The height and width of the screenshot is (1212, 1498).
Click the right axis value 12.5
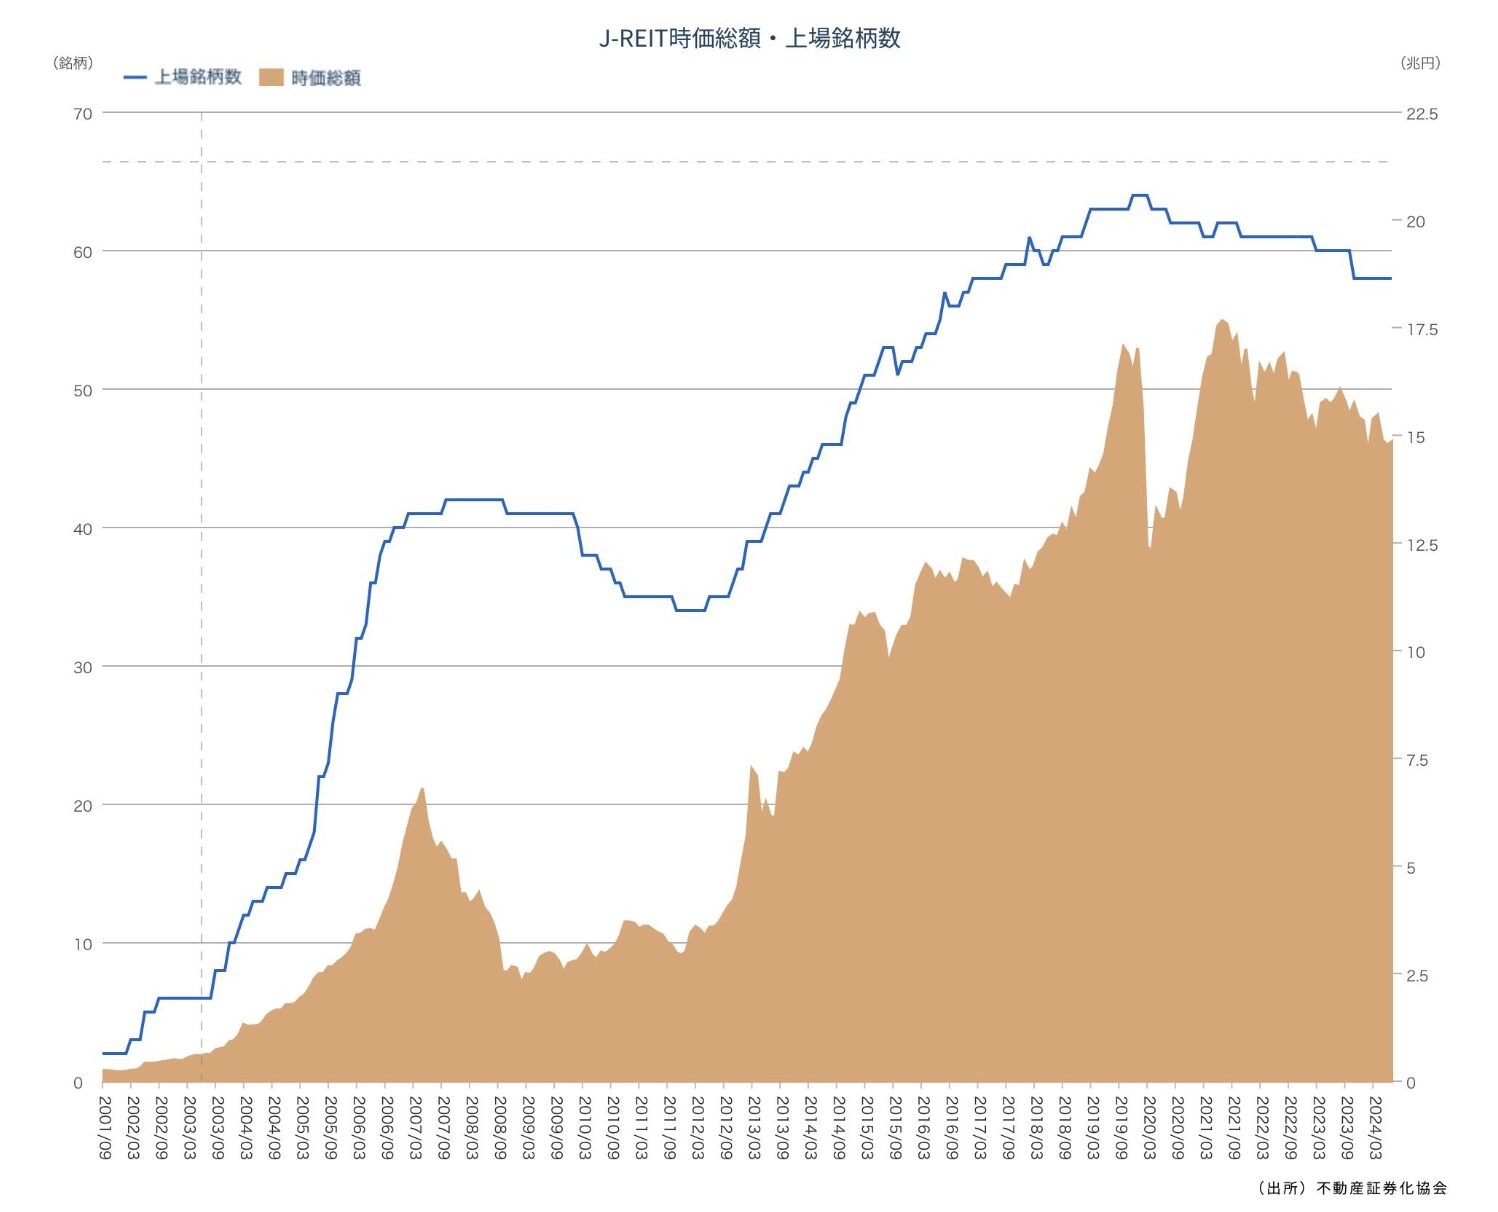click(1421, 545)
